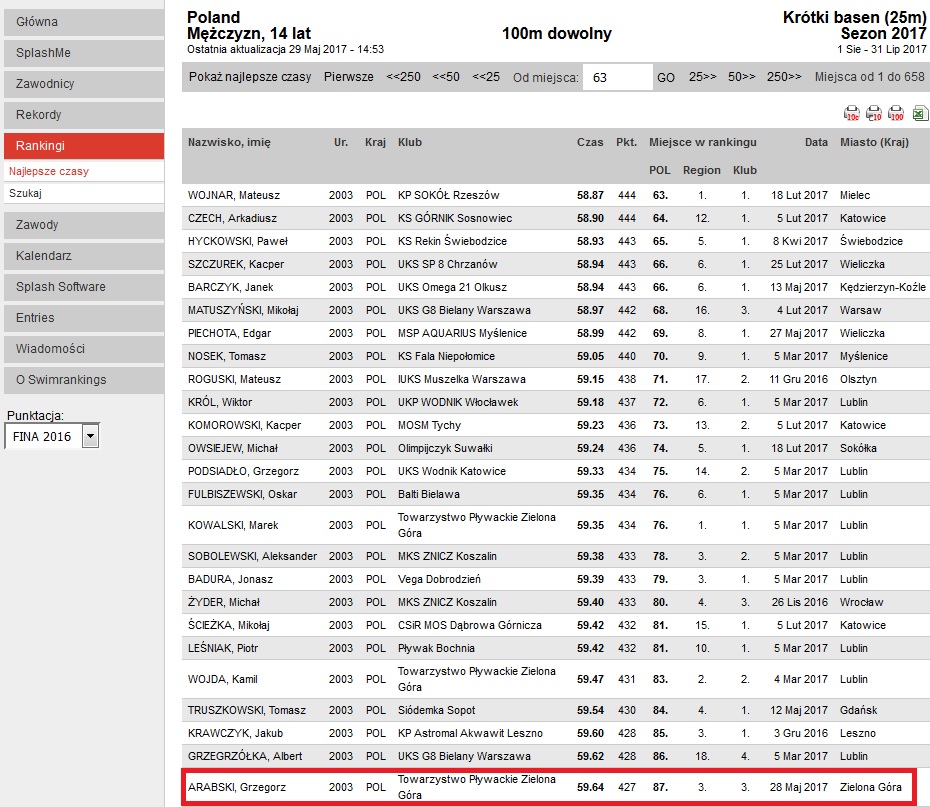Open club KS Rekin Świebodzice
930x807 pixels.
click(452, 241)
